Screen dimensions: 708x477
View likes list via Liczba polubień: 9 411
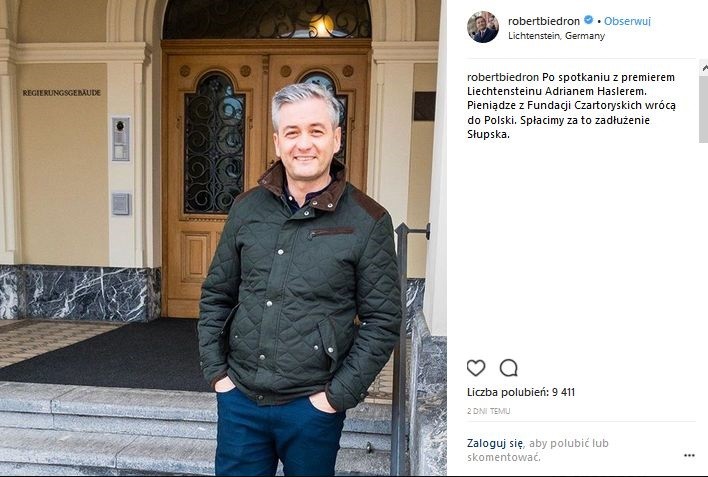[521, 392]
